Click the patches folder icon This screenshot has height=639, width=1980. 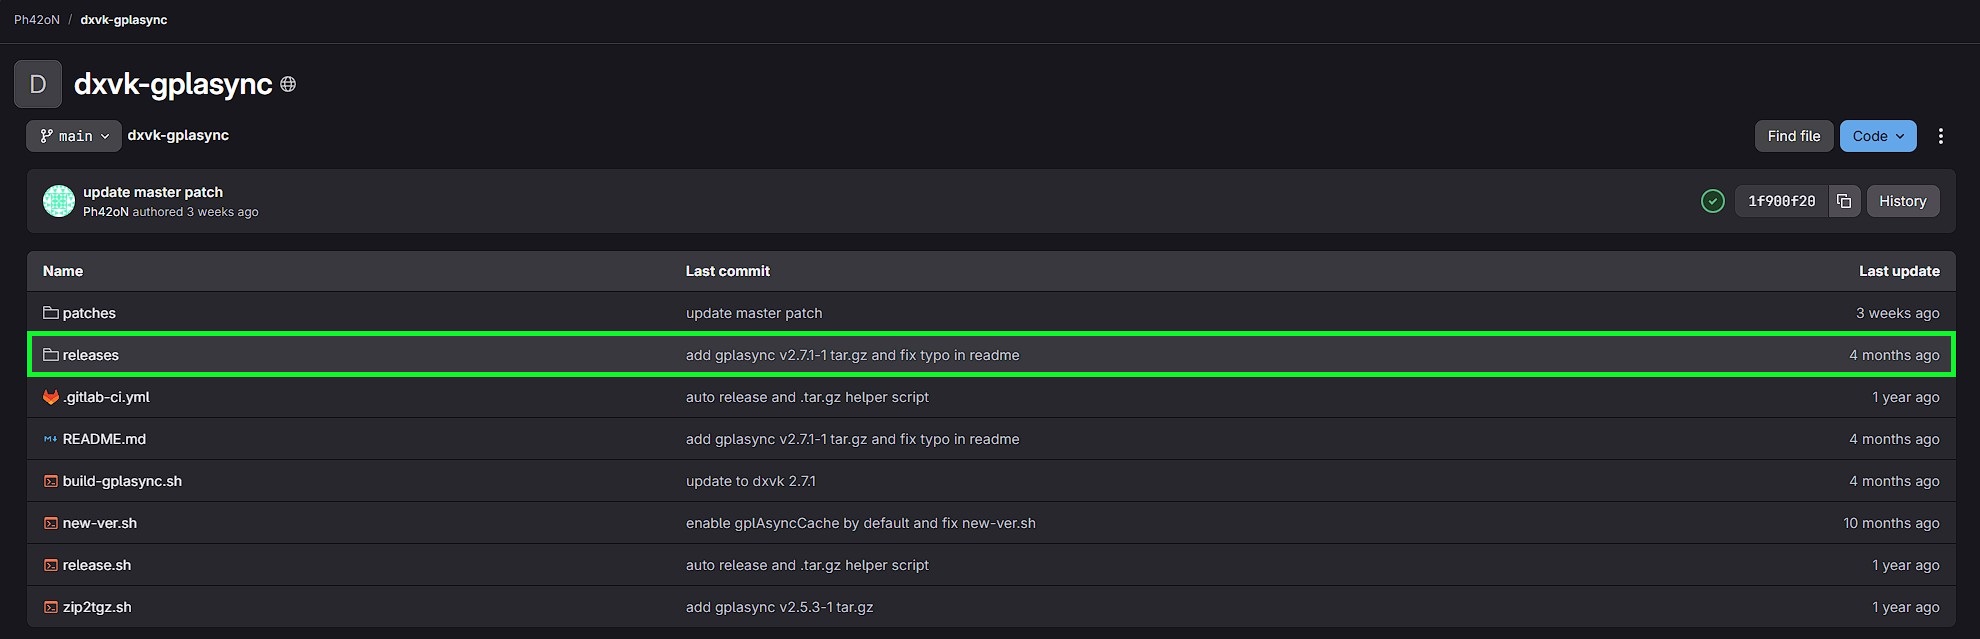pyautogui.click(x=50, y=313)
